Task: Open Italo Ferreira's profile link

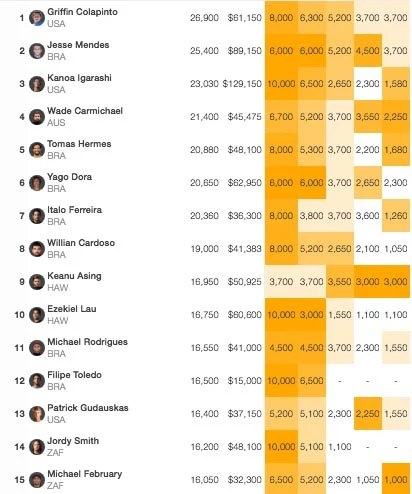Action: (x=75, y=210)
